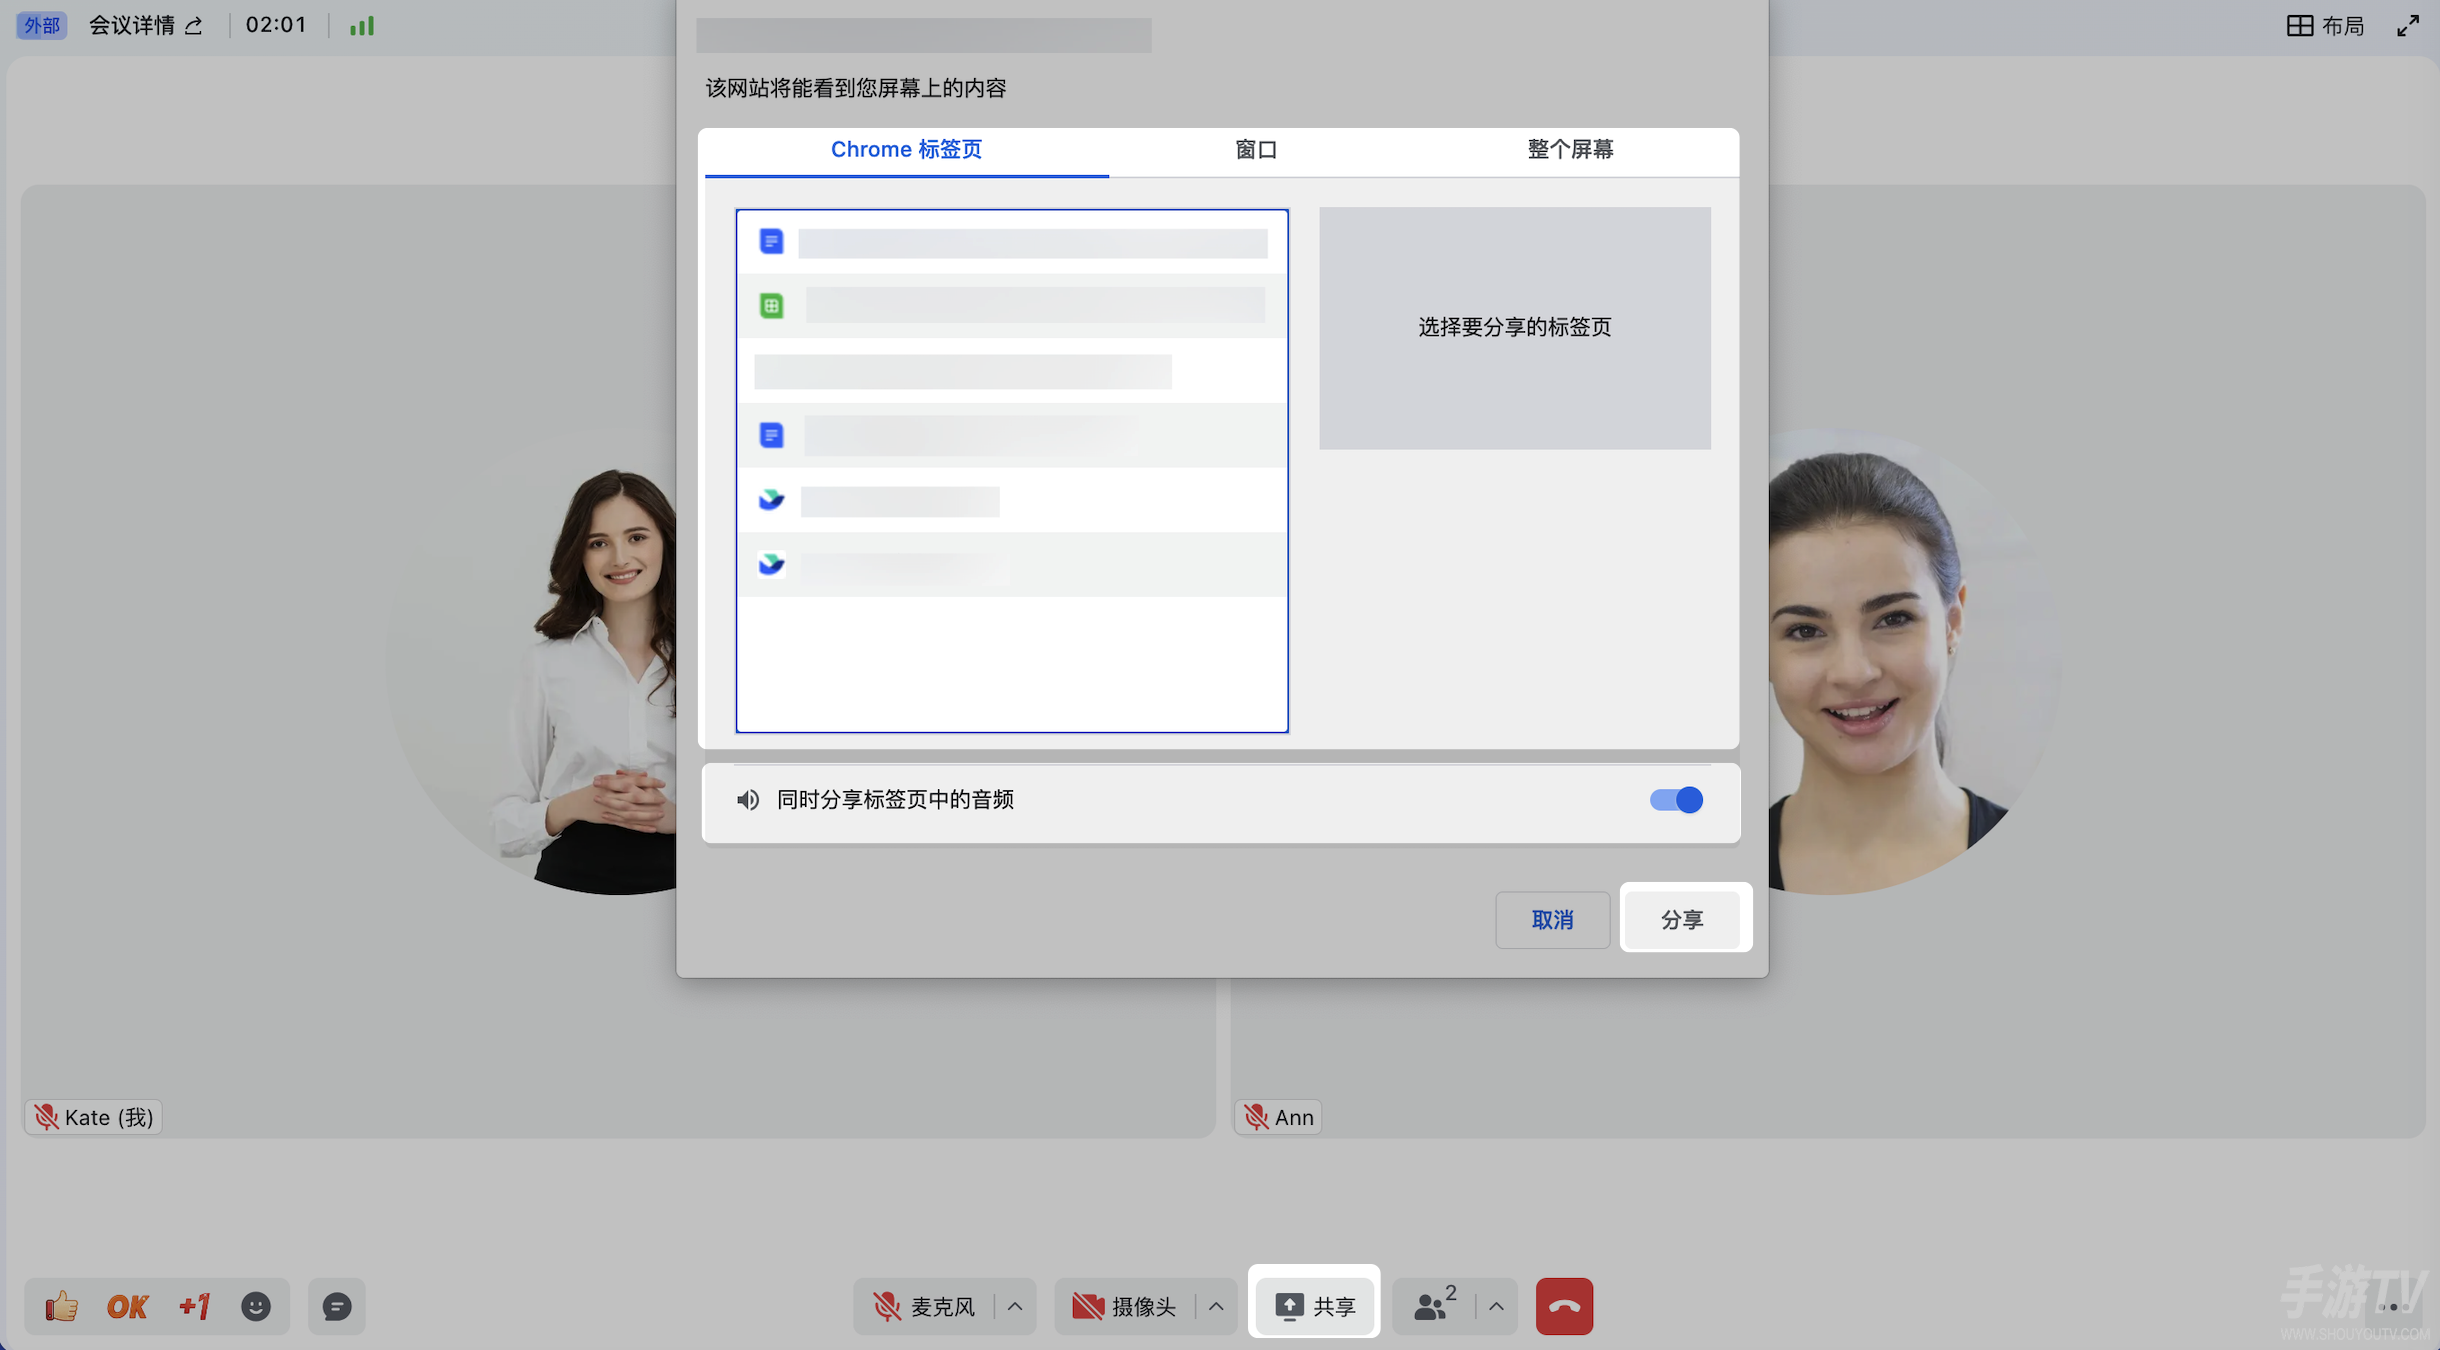This screenshot has height=1350, width=2440.
Task: Send the OK reaction
Action: tap(127, 1307)
